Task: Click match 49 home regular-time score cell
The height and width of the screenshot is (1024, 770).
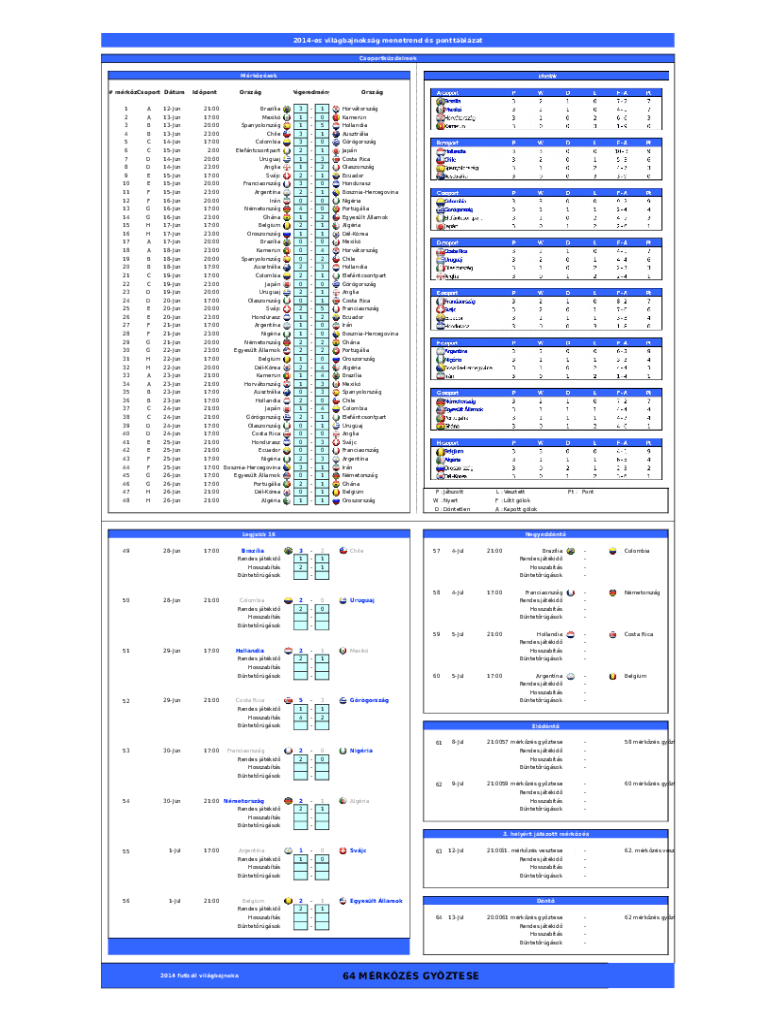Action: [299, 558]
